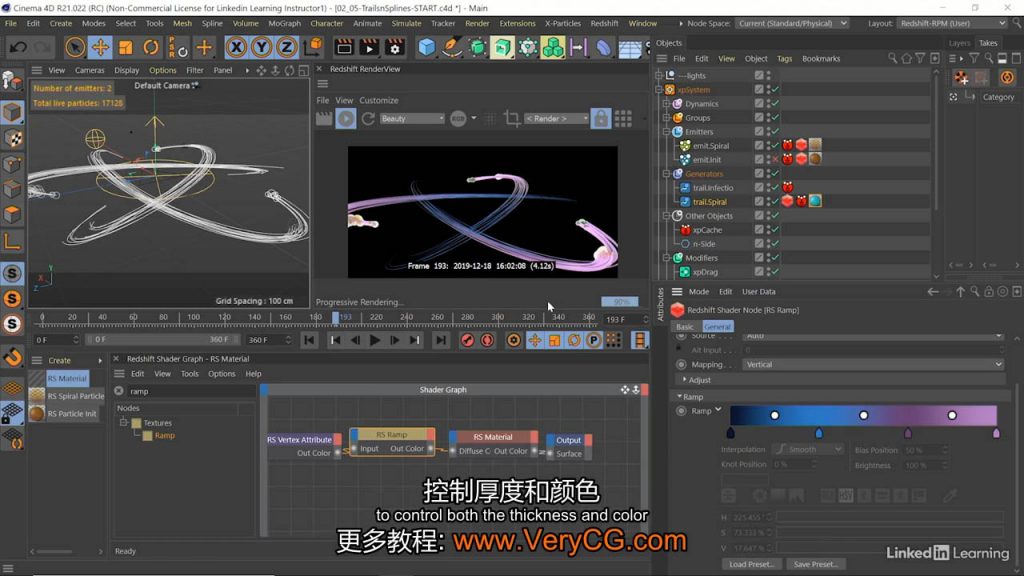Open the MoGraph menu

tap(285, 23)
